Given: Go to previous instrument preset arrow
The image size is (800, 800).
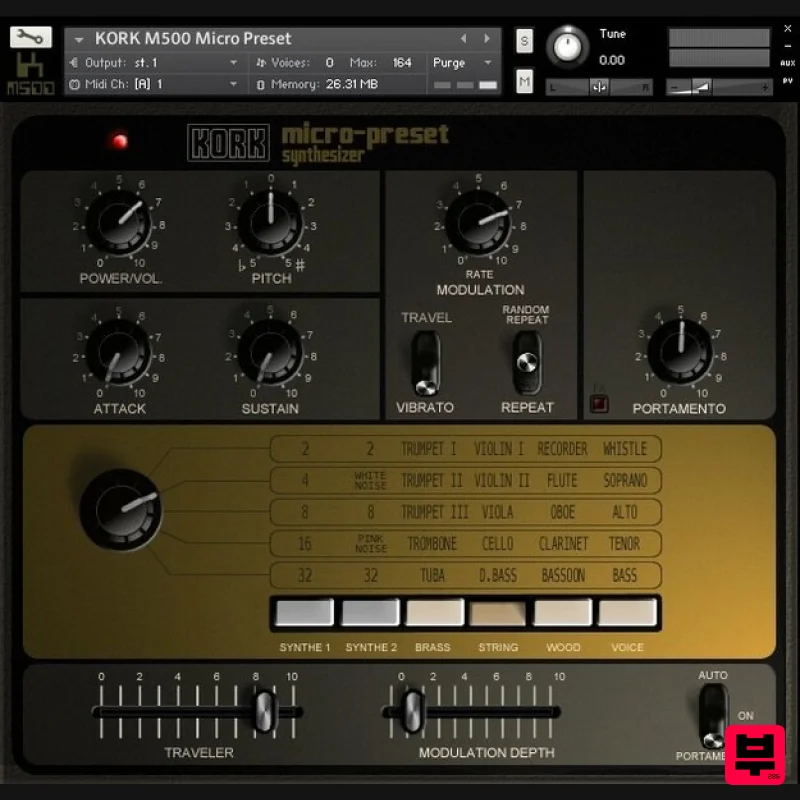Looking at the screenshot, I should pos(464,38).
